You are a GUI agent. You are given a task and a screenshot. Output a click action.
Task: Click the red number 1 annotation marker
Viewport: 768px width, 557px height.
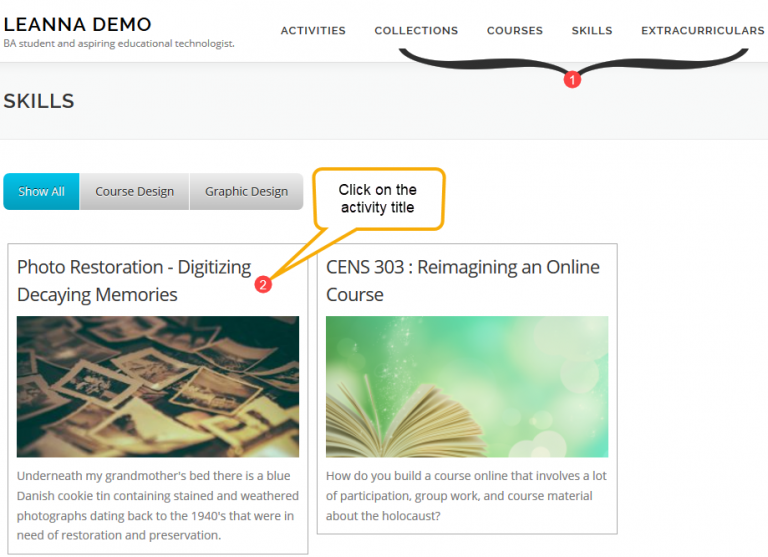tap(572, 79)
